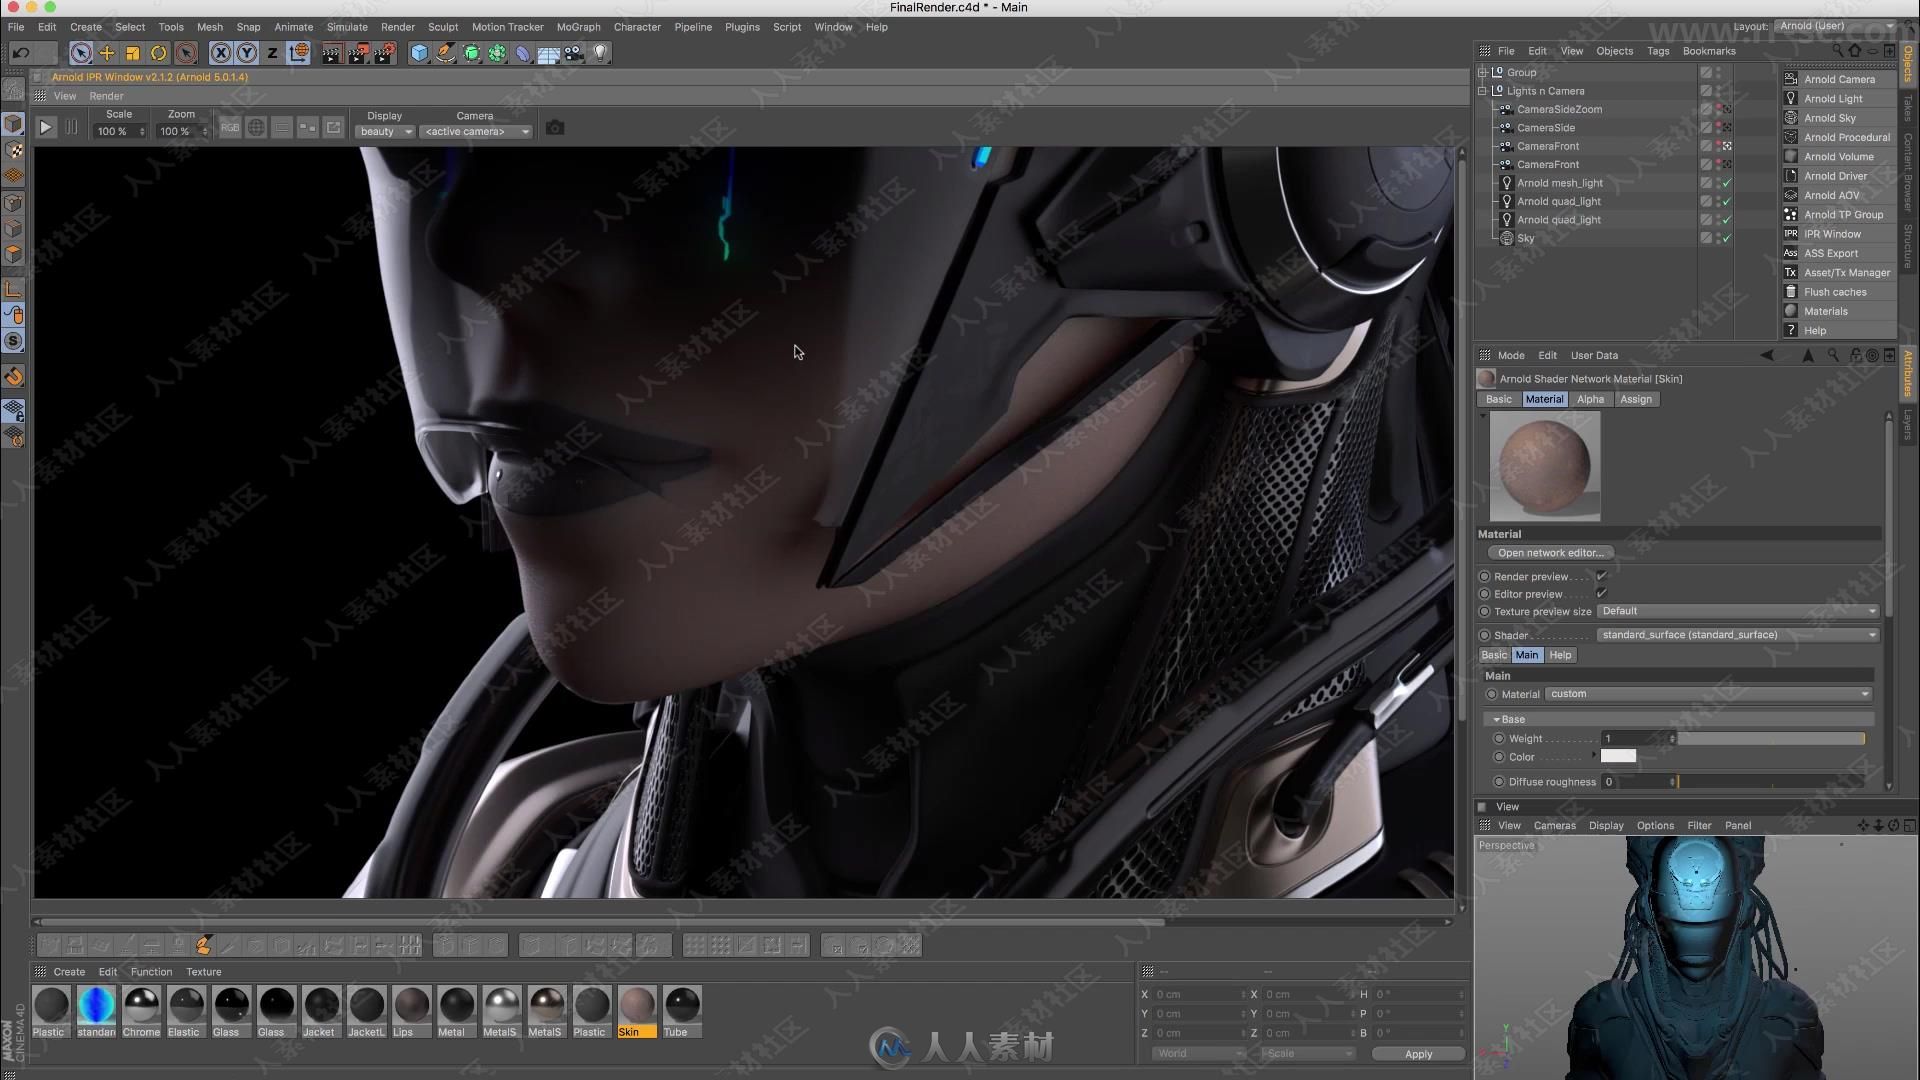
Task: Switch to the Alpha tab
Action: click(1589, 399)
